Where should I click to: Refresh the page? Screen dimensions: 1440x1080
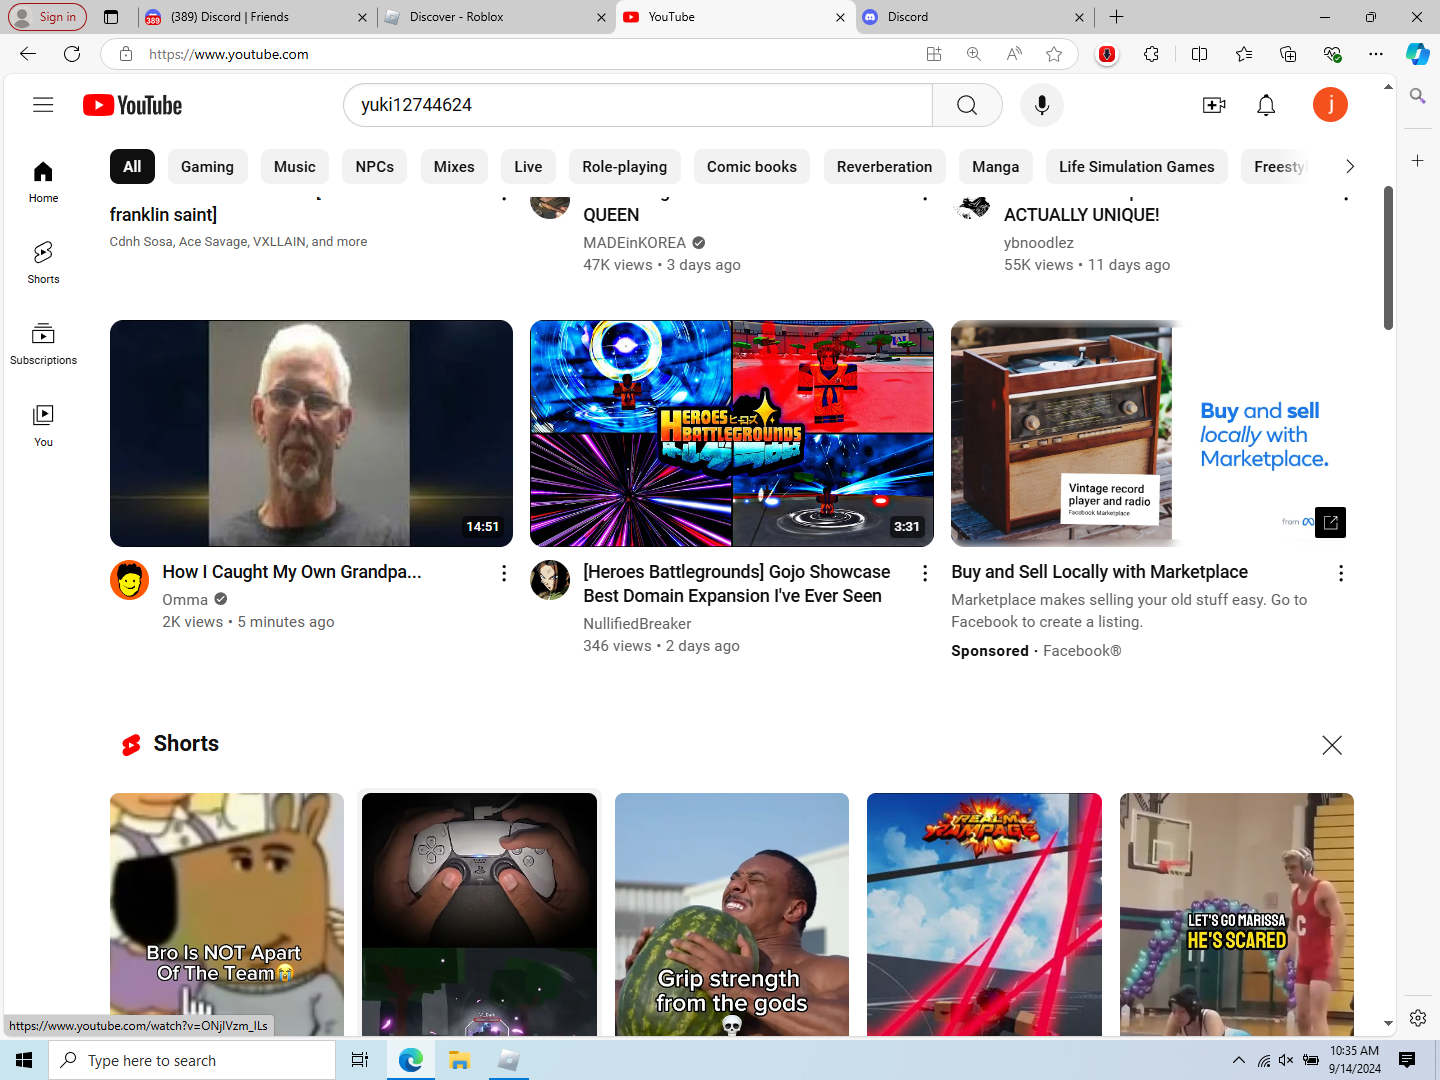click(72, 54)
